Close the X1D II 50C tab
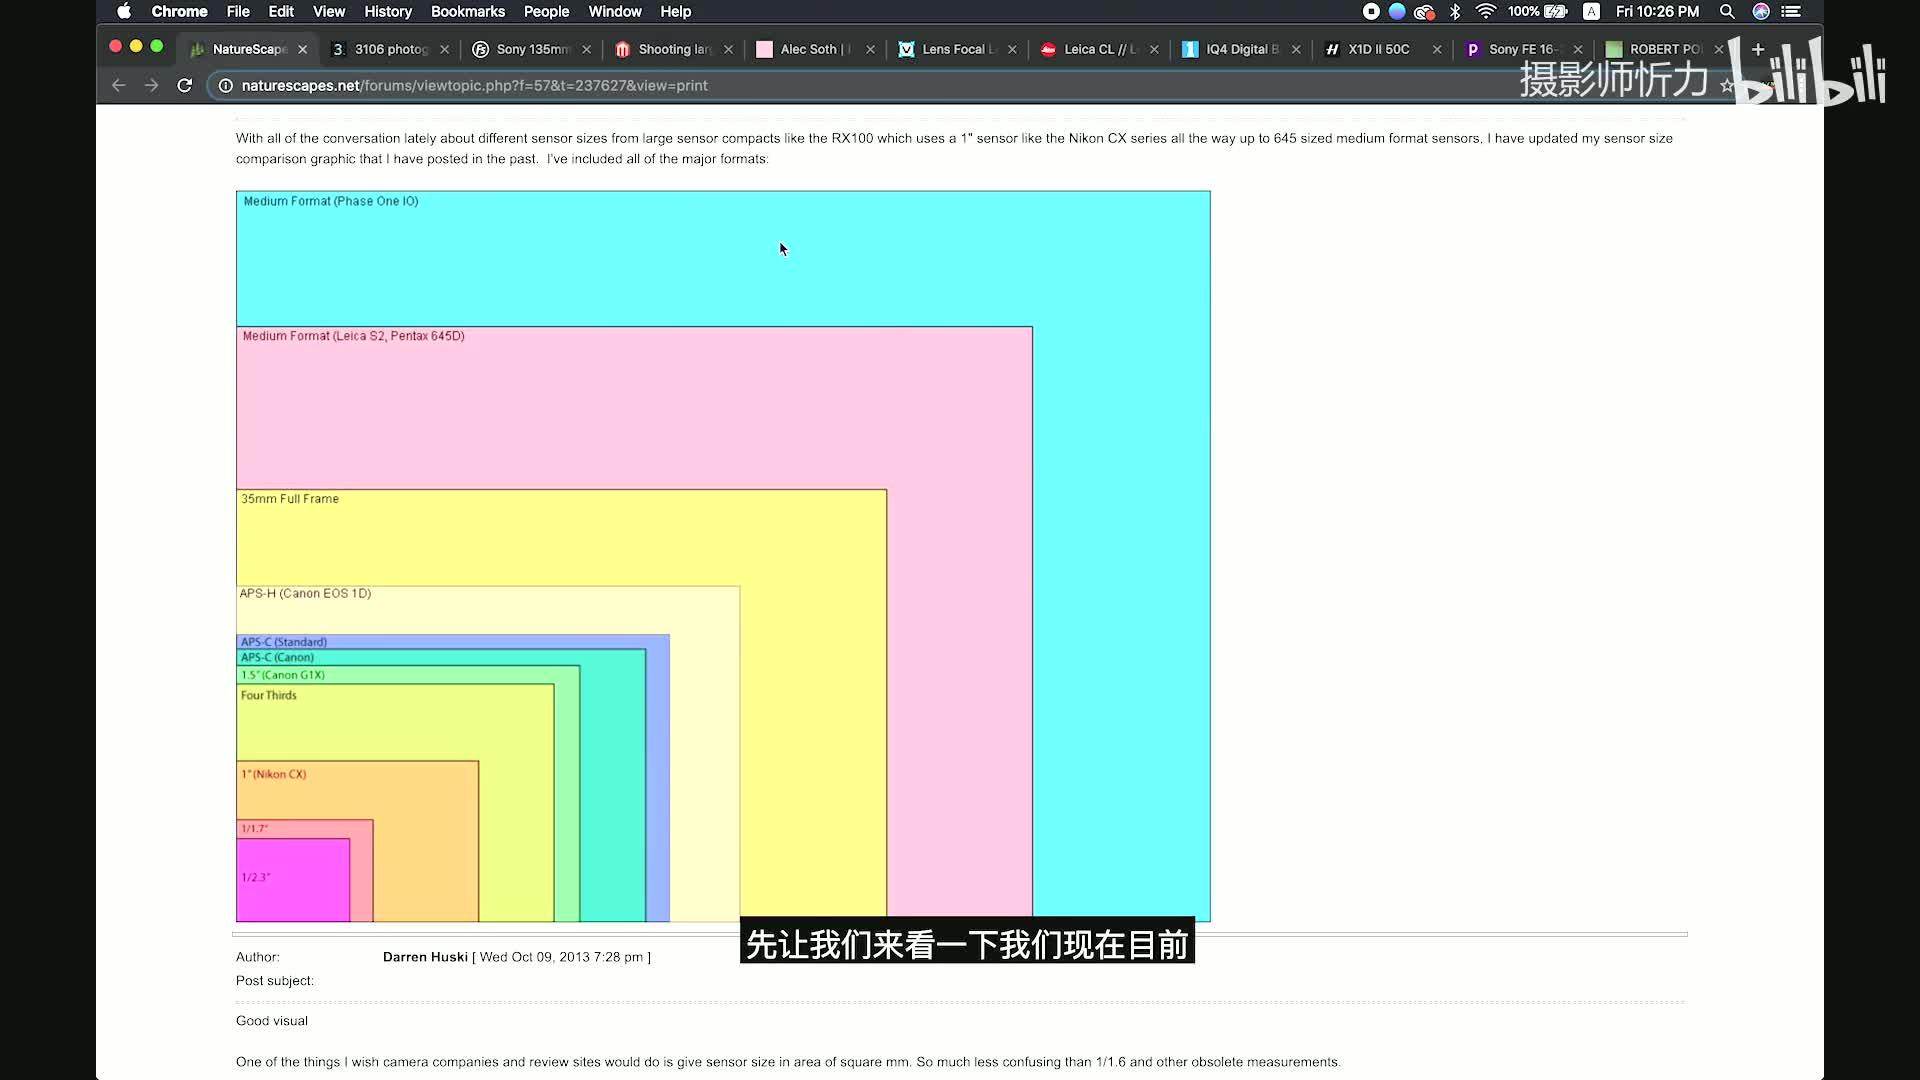Viewport: 1920px width, 1080px height. [1438, 49]
